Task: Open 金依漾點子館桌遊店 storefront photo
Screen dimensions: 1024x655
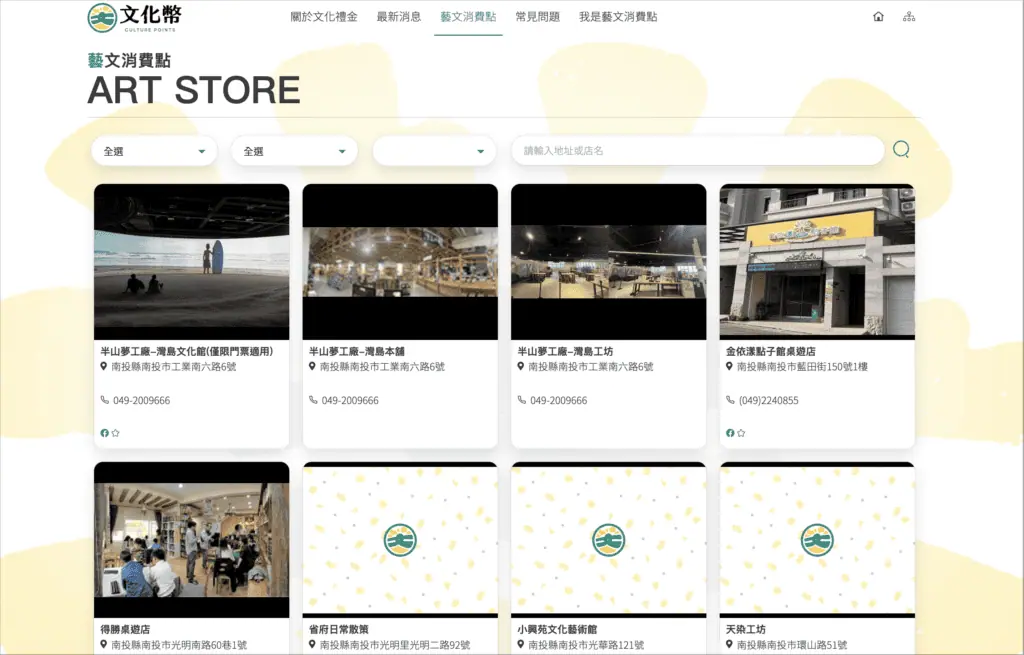Action: point(817,262)
